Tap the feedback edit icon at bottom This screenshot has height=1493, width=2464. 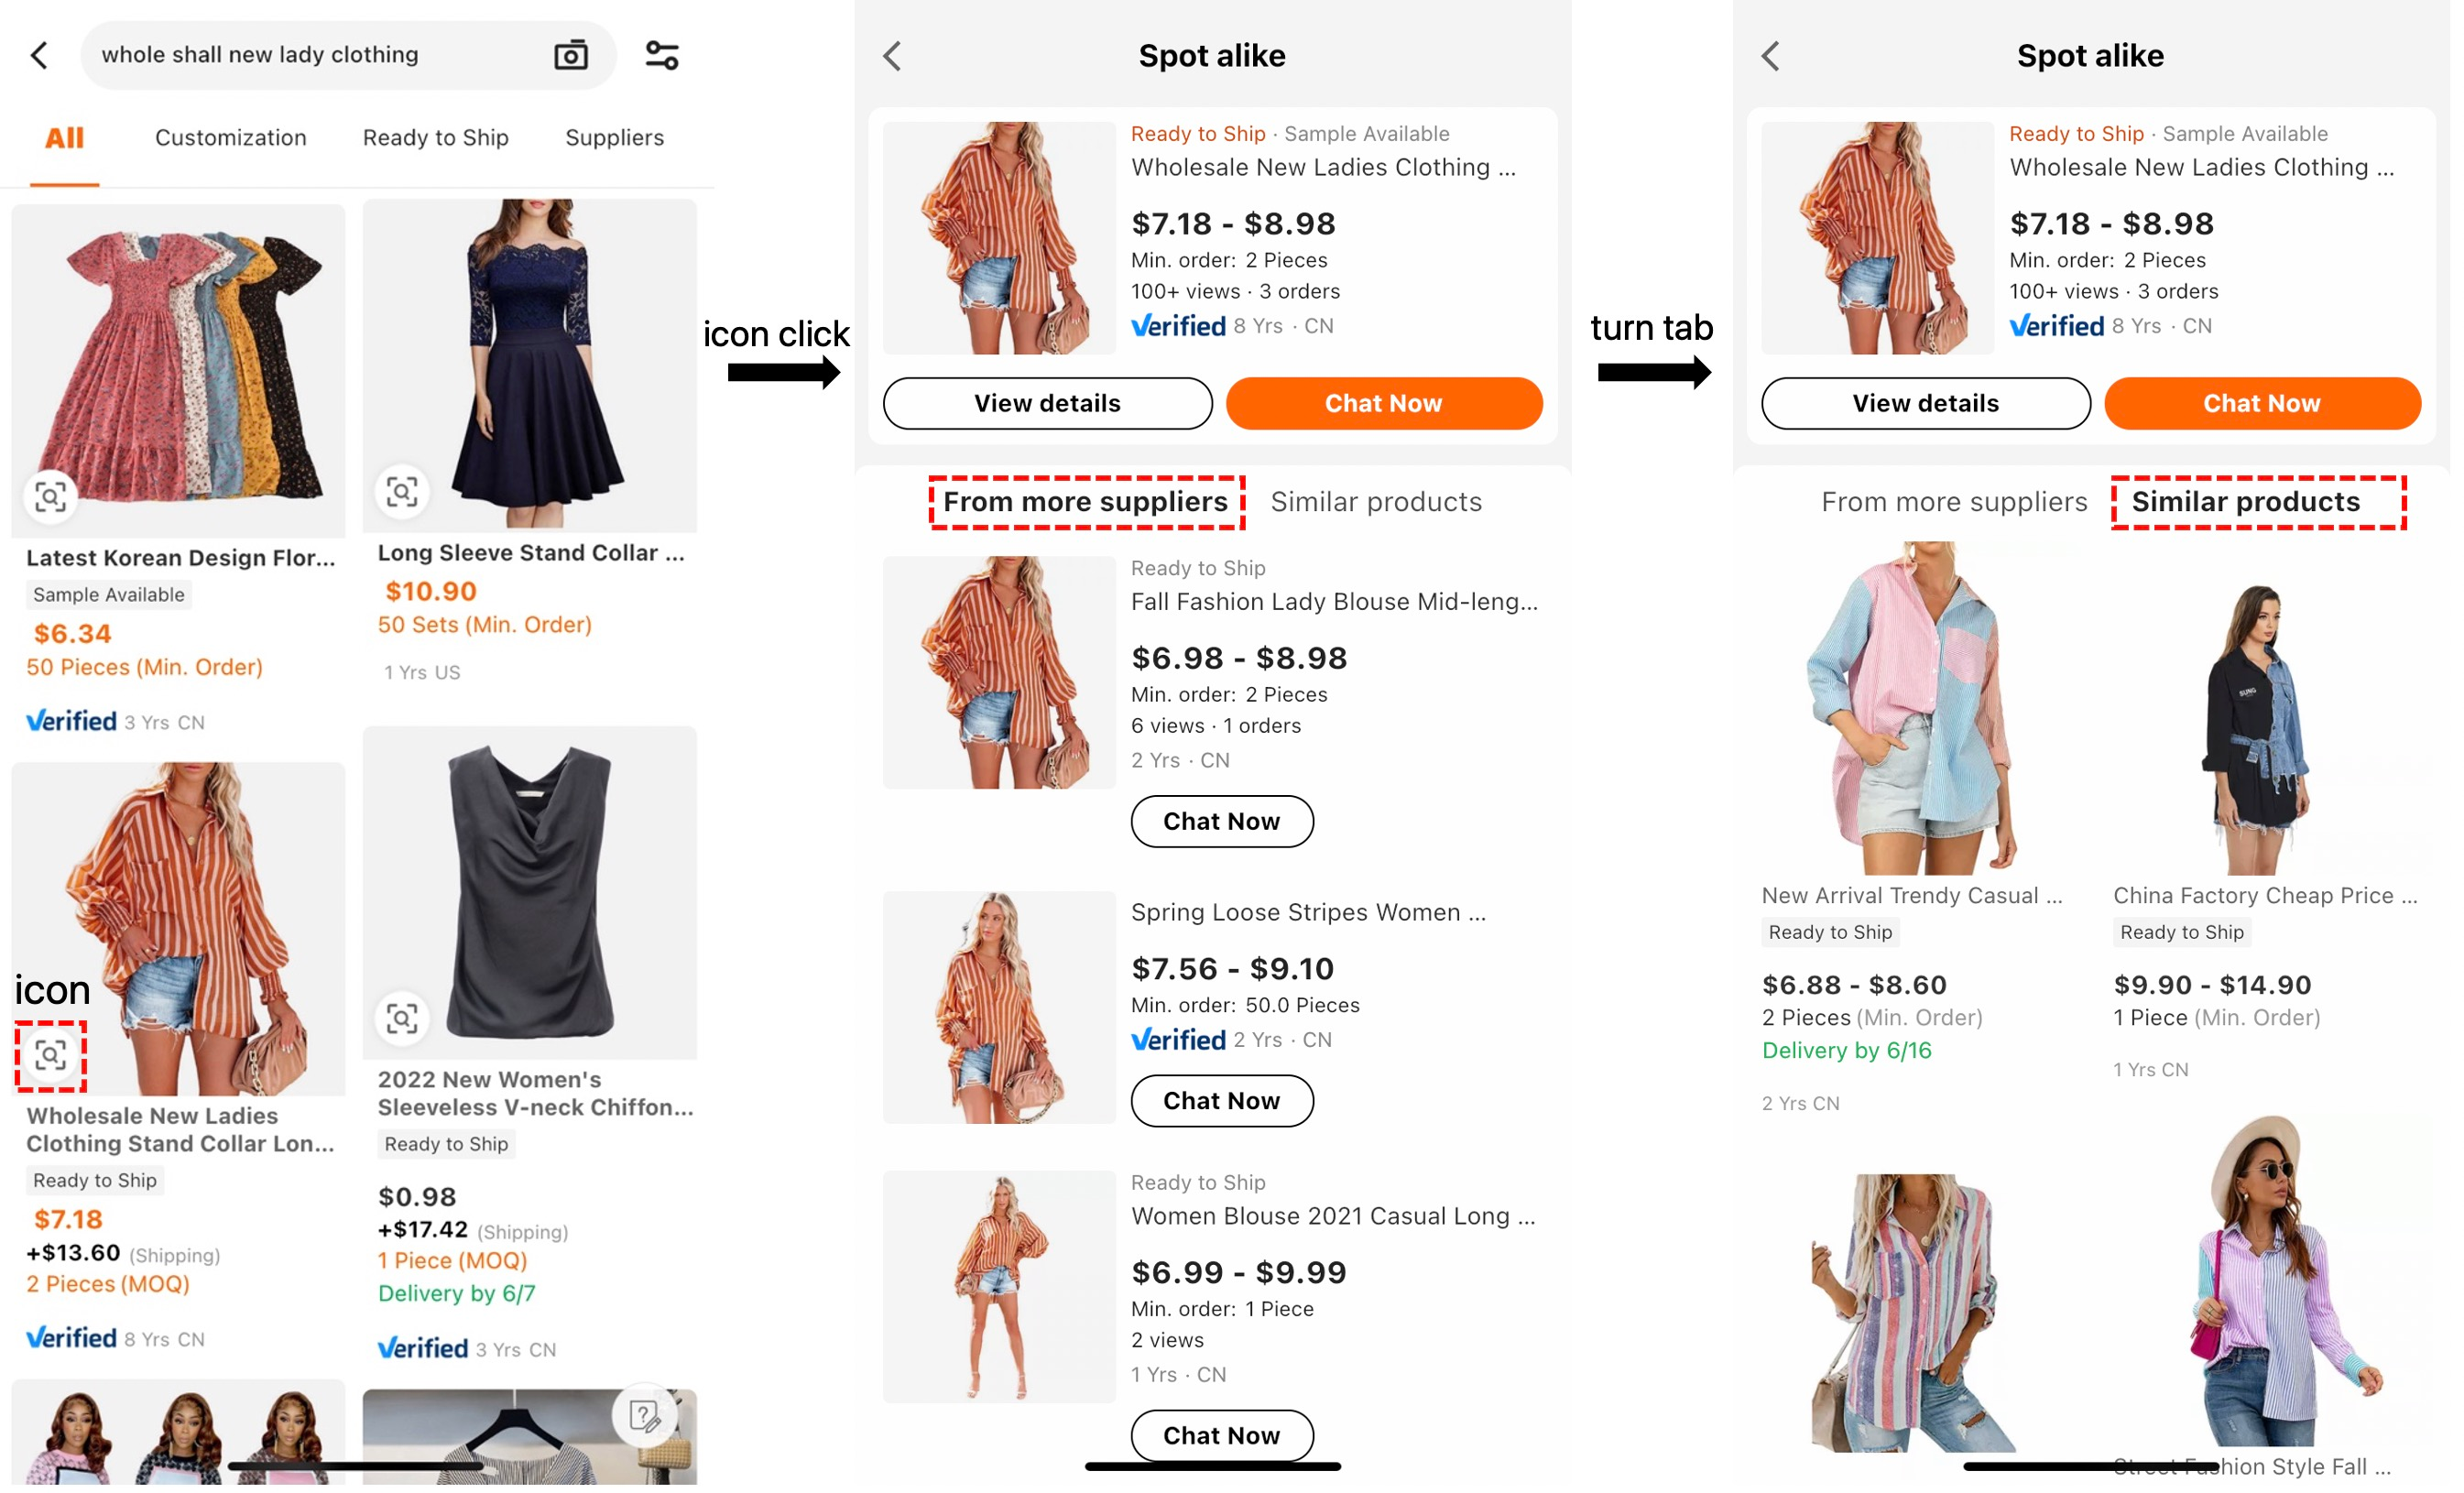pyautogui.click(x=645, y=1415)
